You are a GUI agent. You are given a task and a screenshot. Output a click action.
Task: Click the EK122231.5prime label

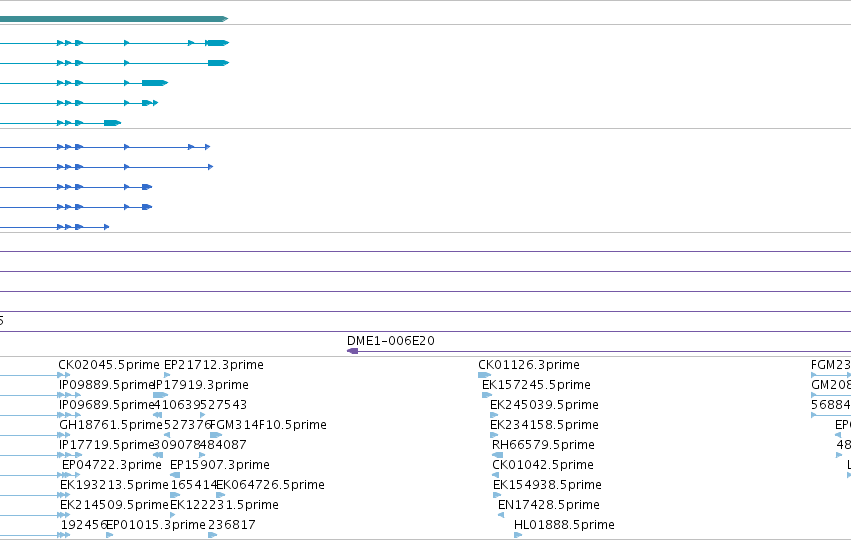[x=224, y=505]
